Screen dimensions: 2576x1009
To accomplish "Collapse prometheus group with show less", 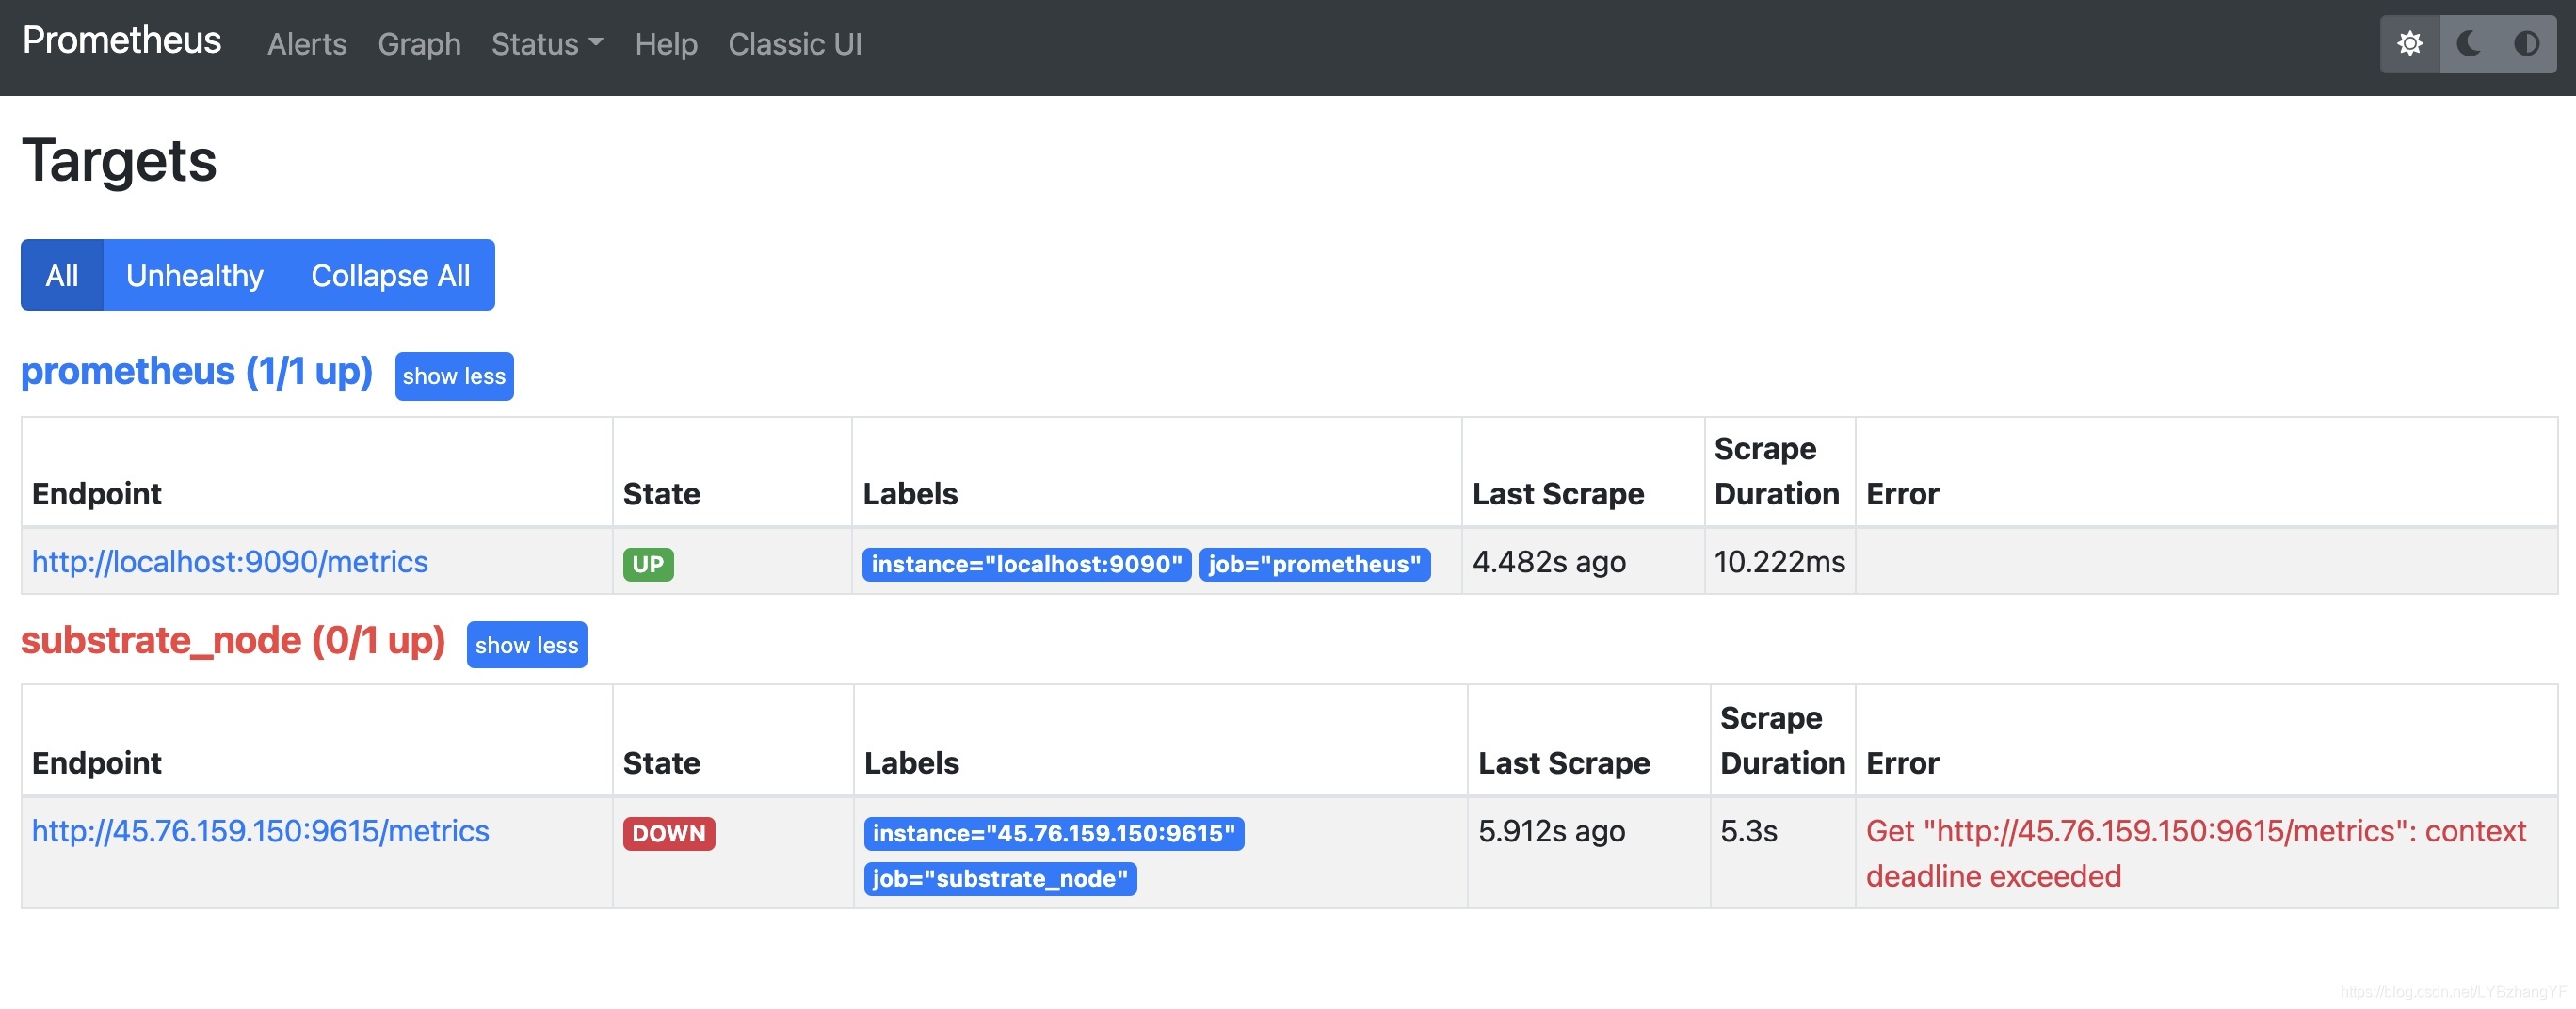I will click(x=454, y=376).
